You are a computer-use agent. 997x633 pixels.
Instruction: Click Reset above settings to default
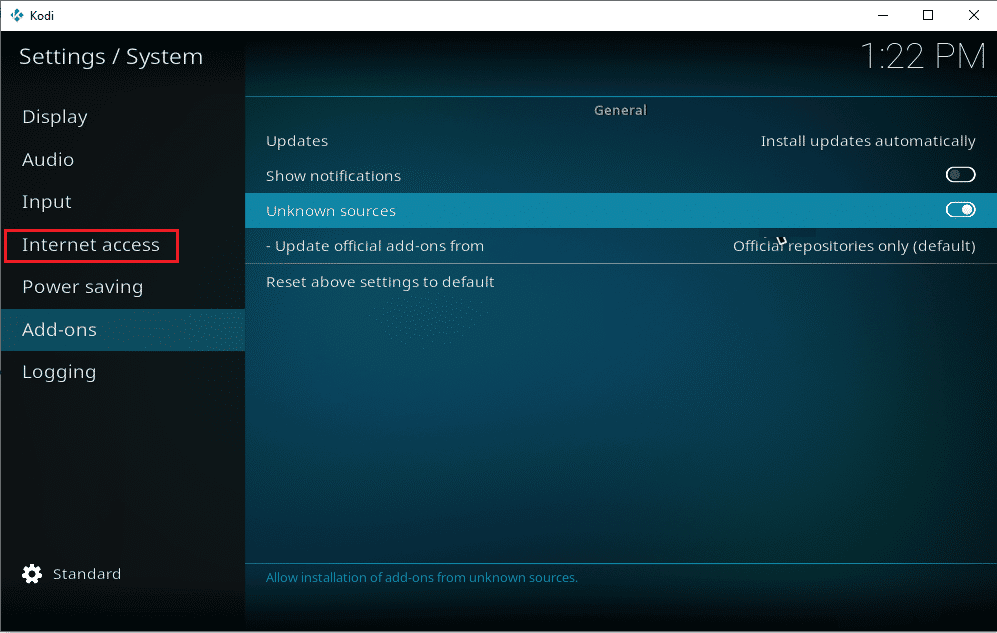[621, 282]
